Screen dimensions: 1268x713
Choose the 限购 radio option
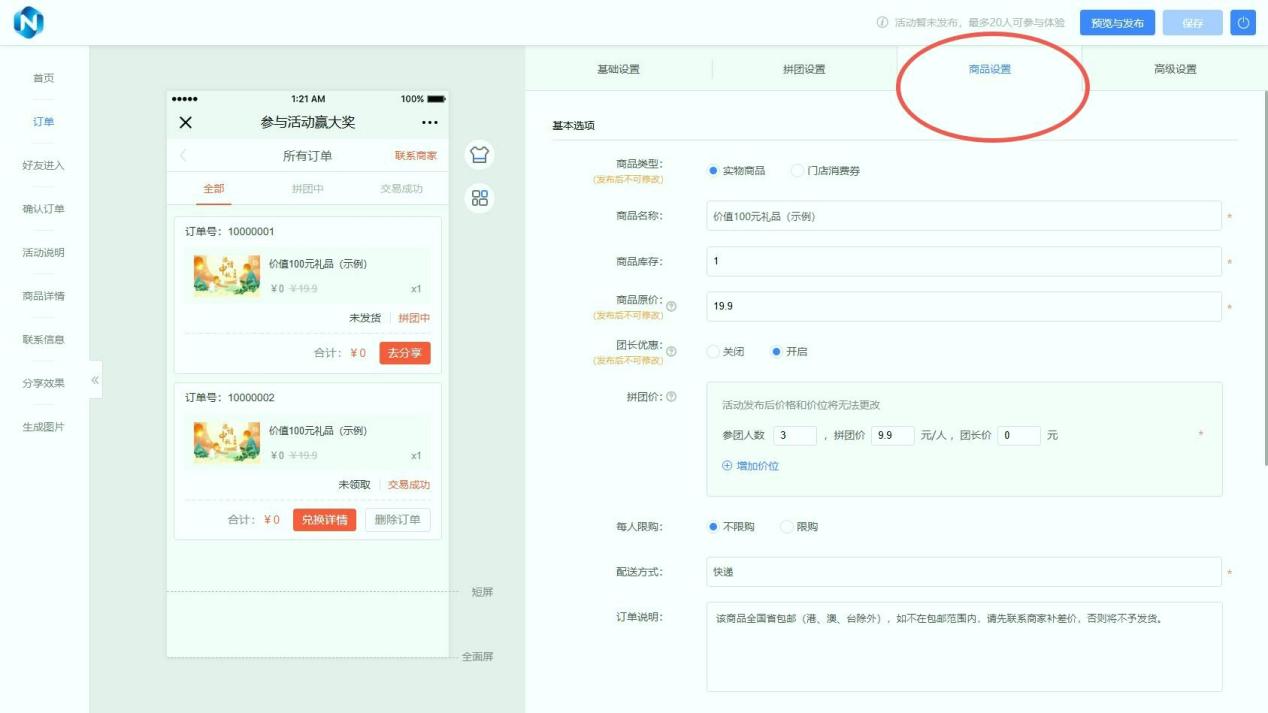pos(786,527)
